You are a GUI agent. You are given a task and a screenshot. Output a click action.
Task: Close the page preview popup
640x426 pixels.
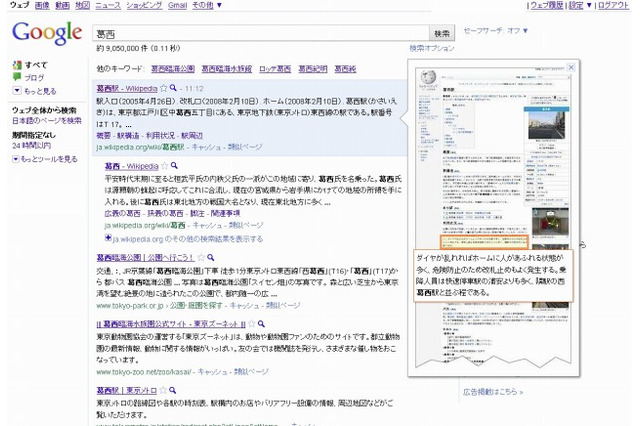click(x=571, y=67)
